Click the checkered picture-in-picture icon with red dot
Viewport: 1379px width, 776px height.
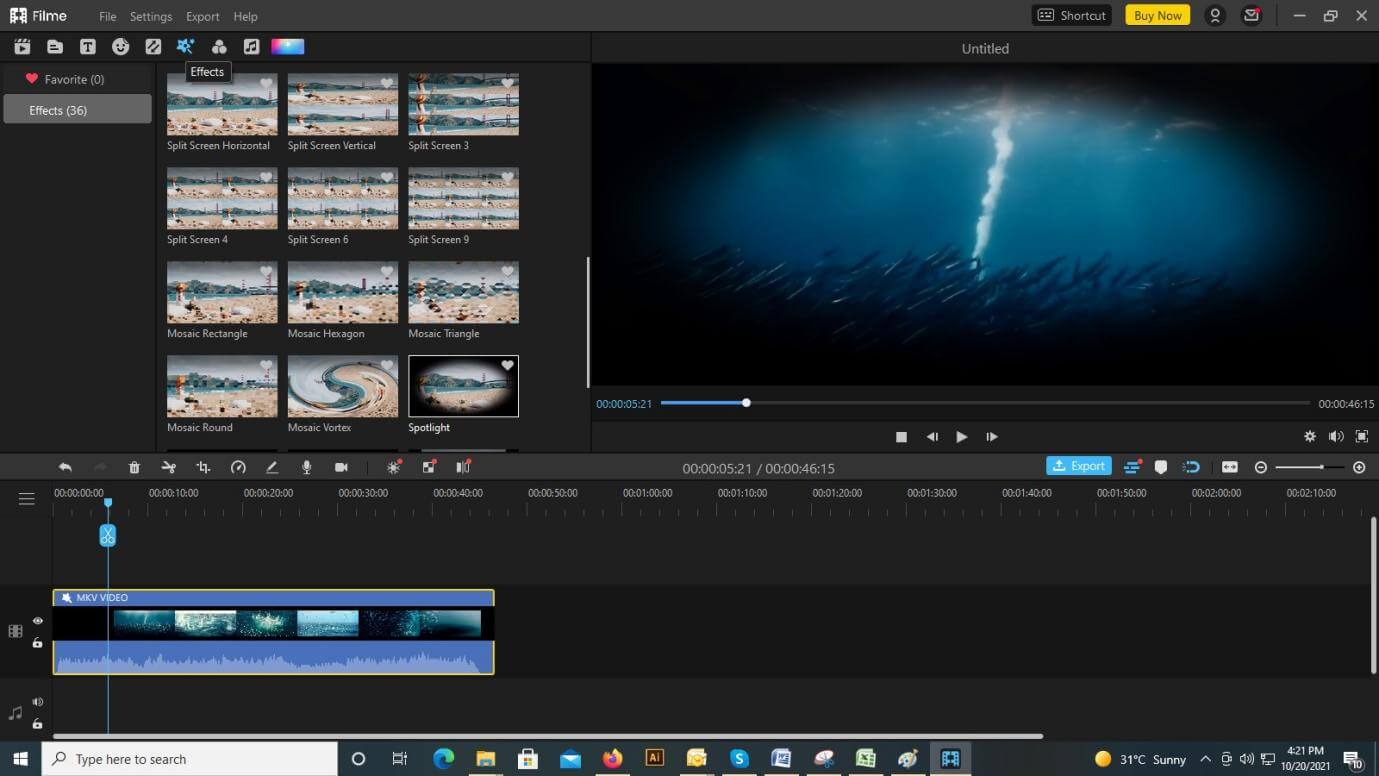[429, 467]
